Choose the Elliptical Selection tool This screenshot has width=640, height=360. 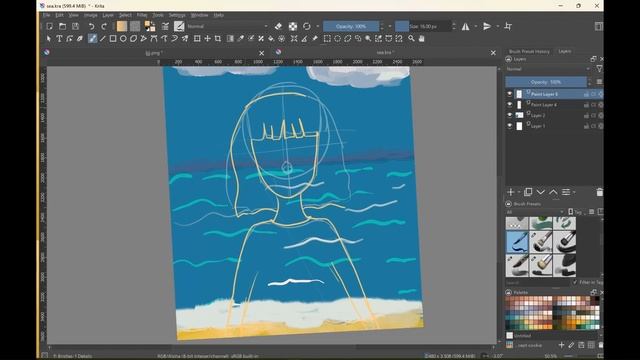pyautogui.click(x=338, y=38)
